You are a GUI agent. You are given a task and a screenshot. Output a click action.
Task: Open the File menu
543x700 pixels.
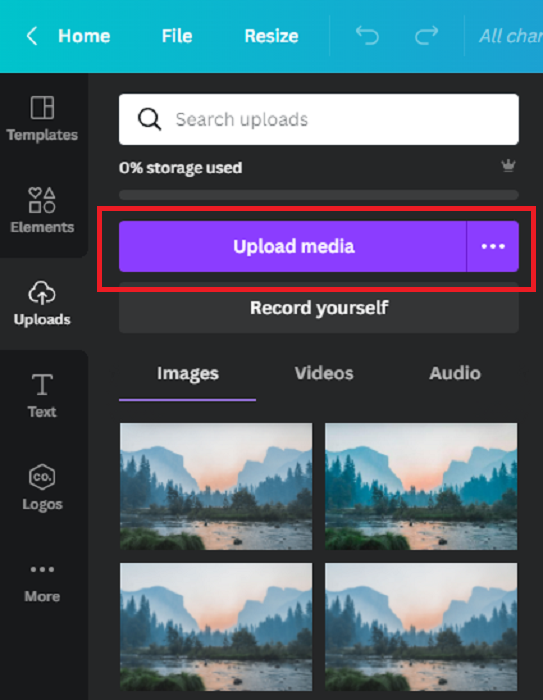(177, 36)
